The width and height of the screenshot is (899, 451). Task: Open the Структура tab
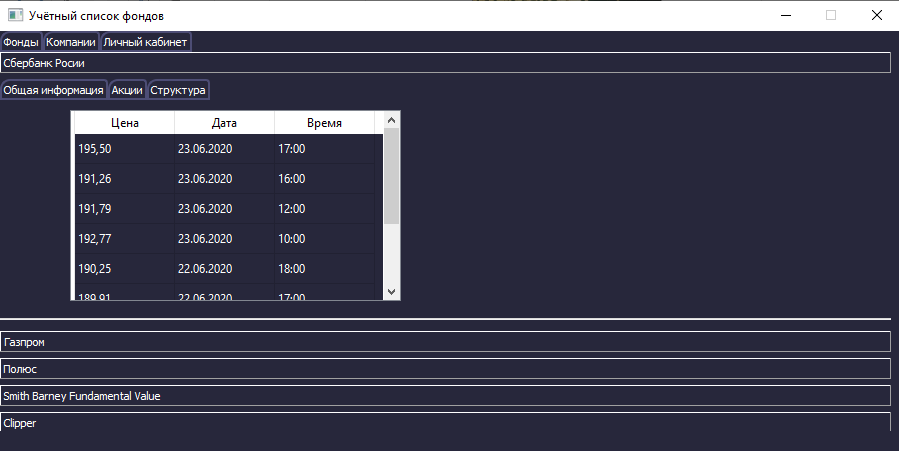(x=178, y=90)
